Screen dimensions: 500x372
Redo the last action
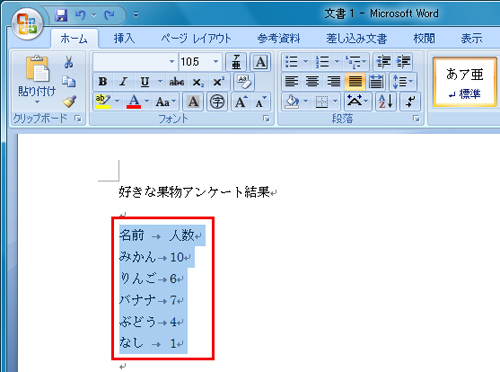(x=109, y=15)
